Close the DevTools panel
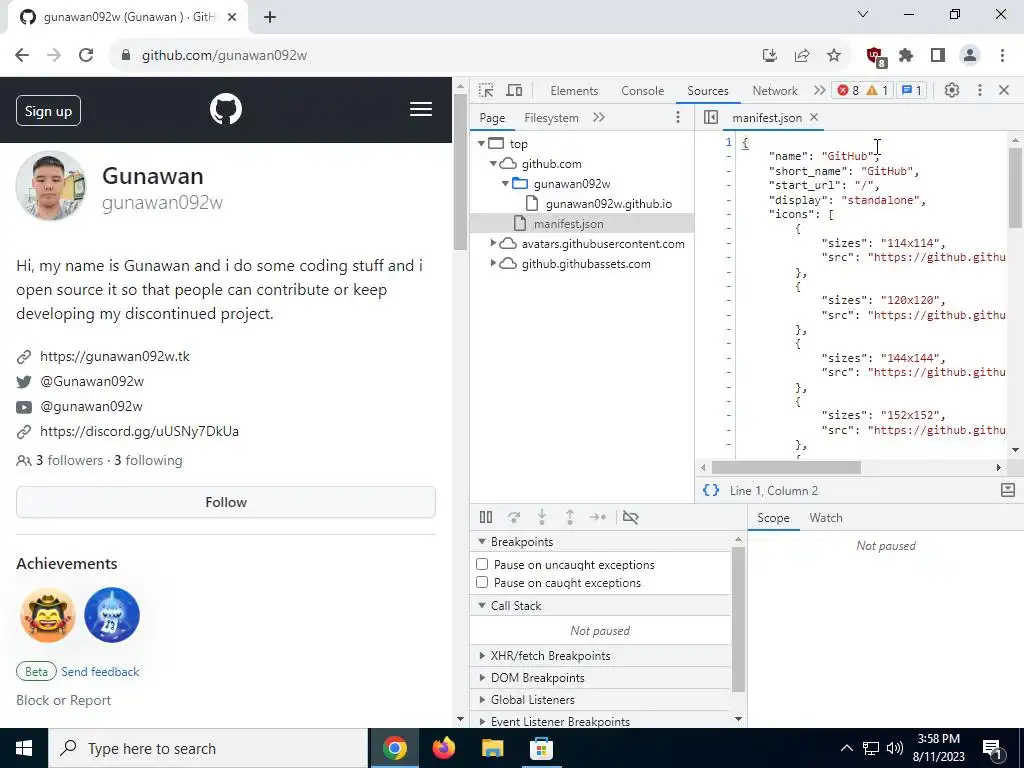1024x768 pixels. (x=1004, y=90)
